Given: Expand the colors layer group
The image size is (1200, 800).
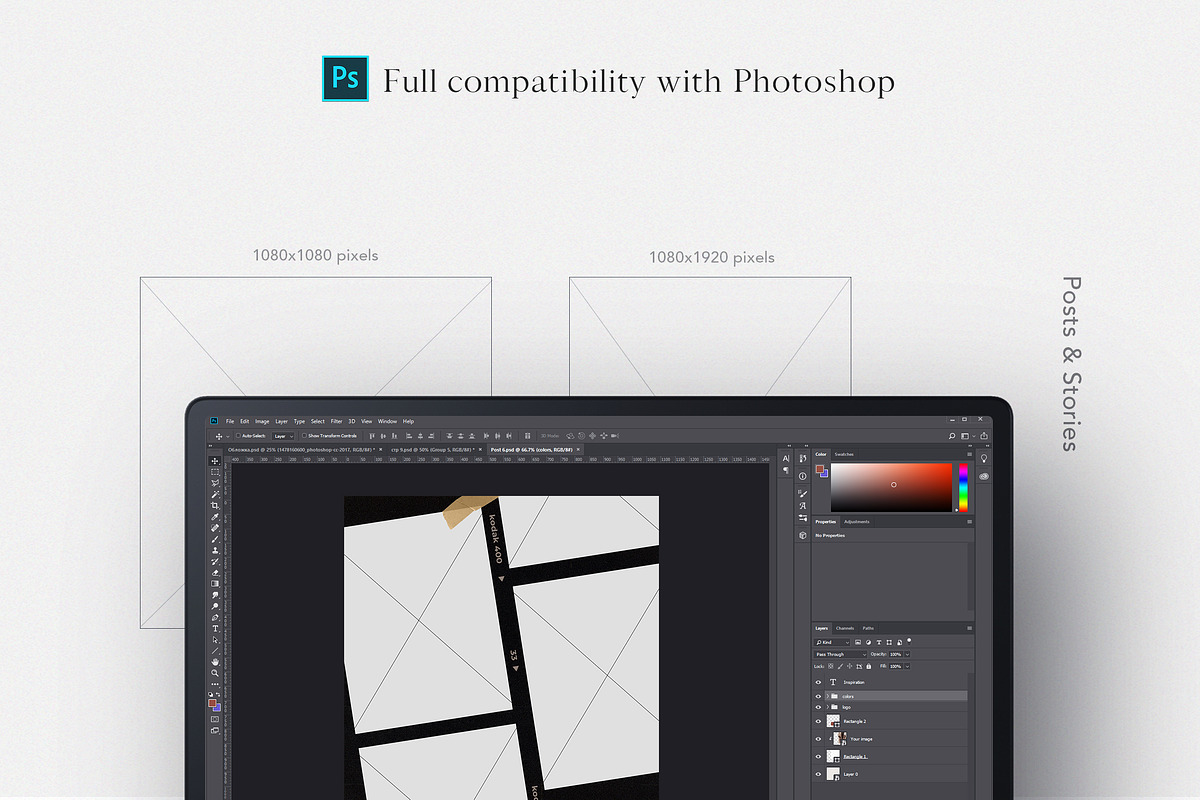Looking at the screenshot, I should [x=828, y=696].
